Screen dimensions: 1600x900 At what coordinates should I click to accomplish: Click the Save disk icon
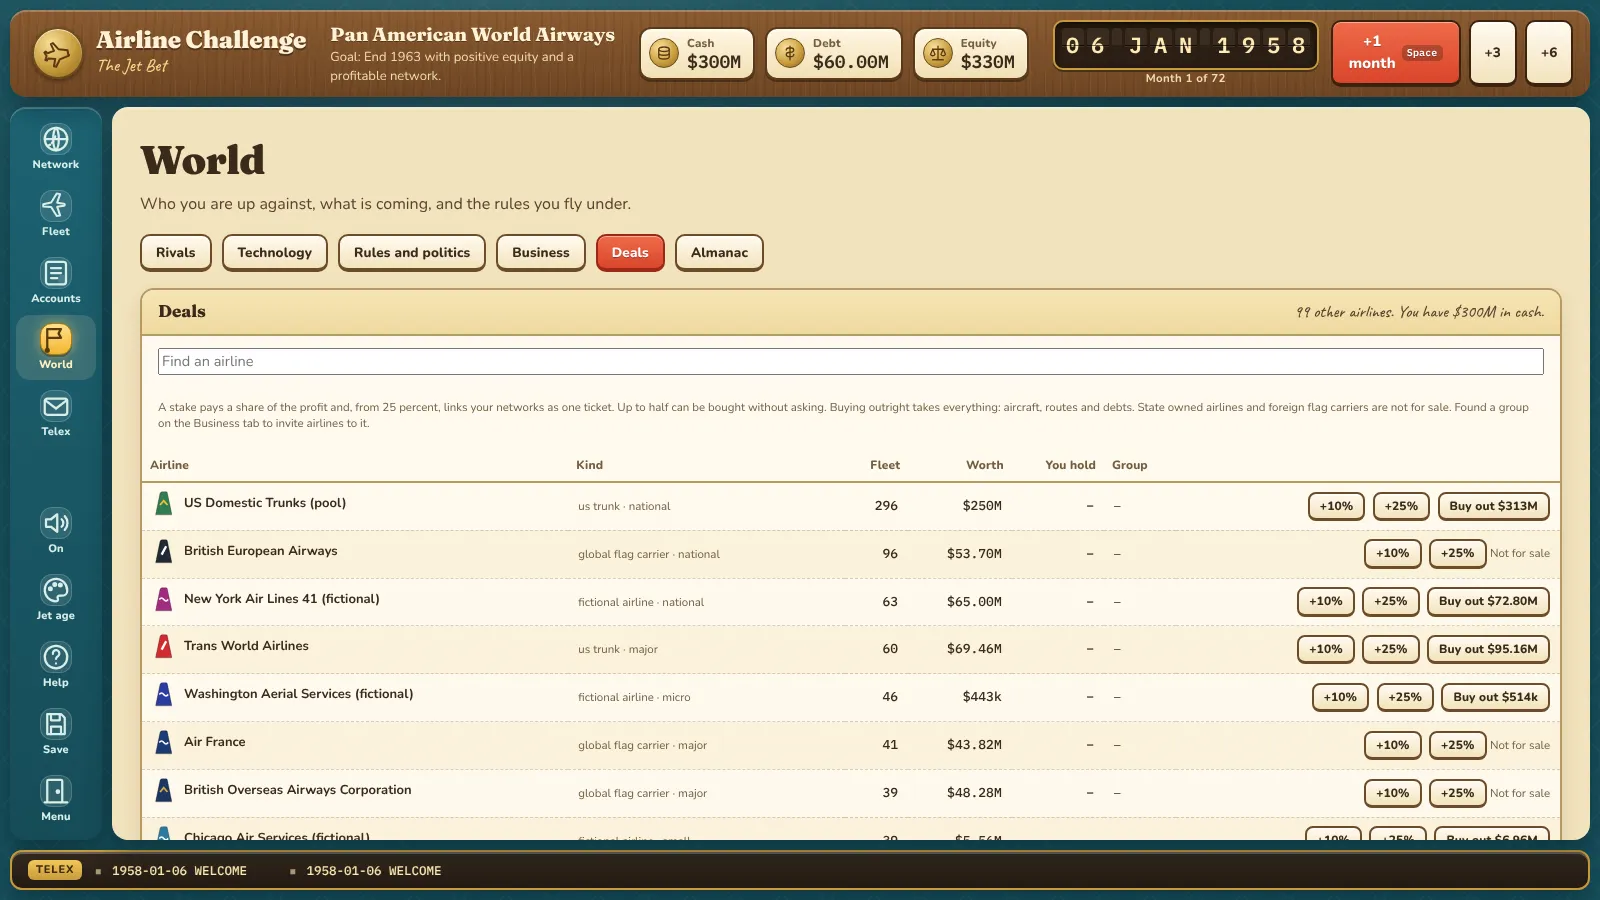pyautogui.click(x=56, y=724)
